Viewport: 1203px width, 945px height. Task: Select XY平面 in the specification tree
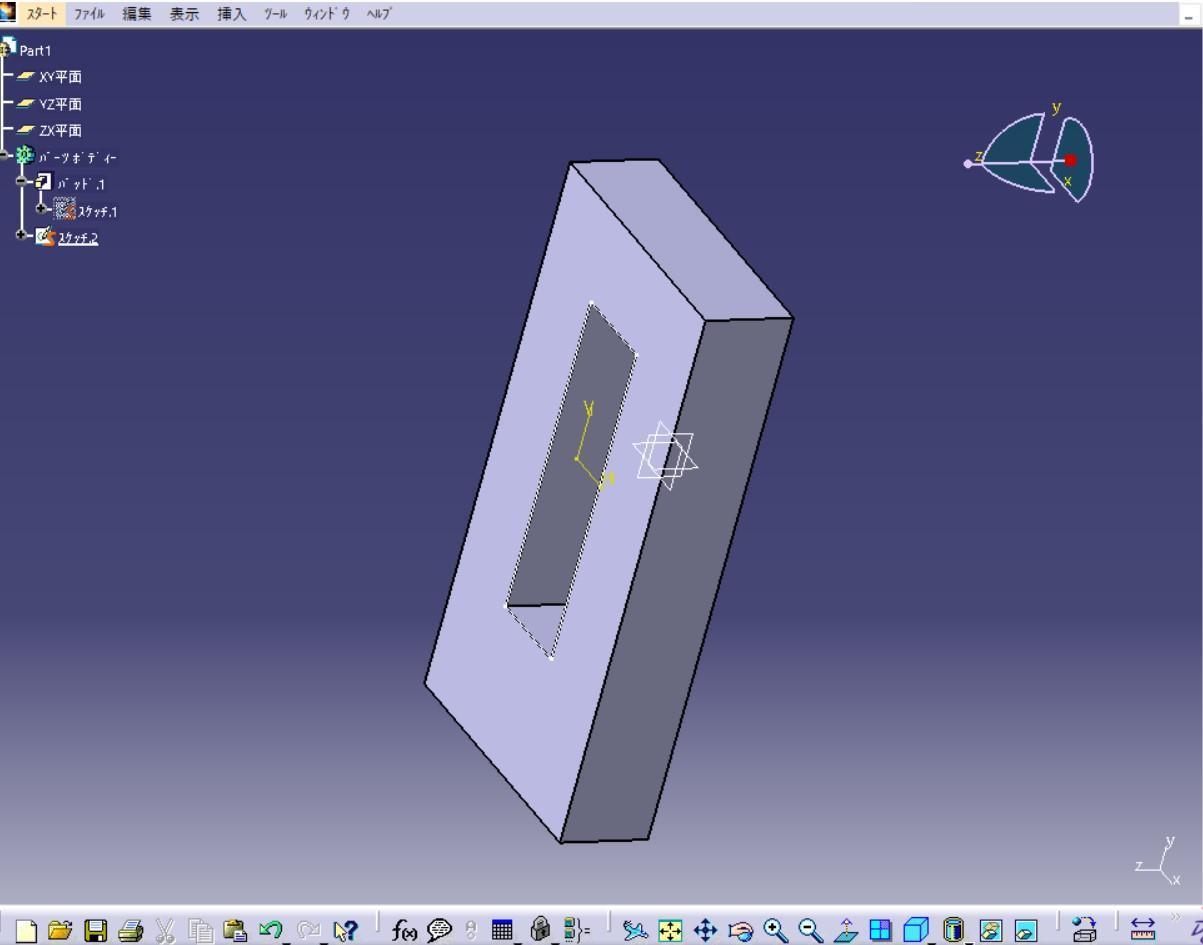pos(60,77)
